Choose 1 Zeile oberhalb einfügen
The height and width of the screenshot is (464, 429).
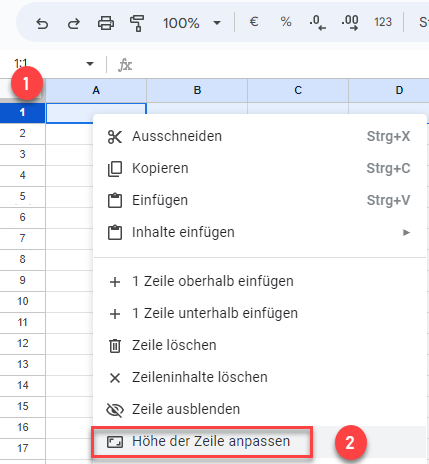point(260,282)
